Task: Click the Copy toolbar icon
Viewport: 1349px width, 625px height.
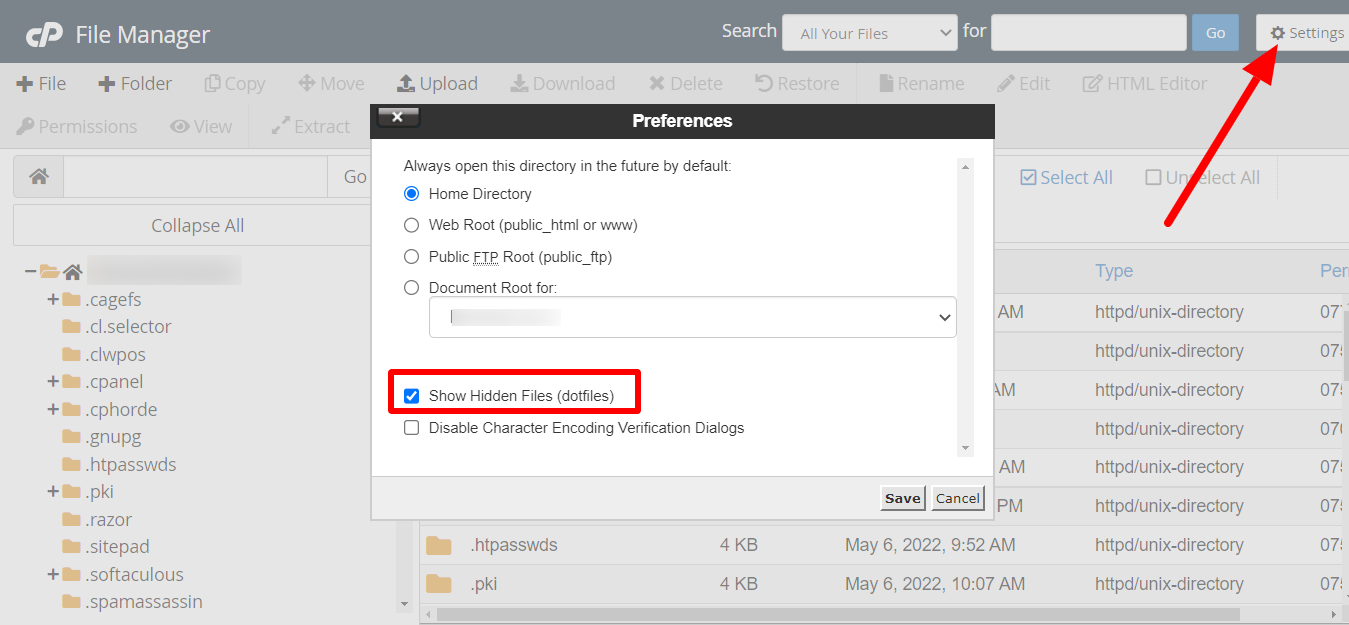Action: coord(212,84)
